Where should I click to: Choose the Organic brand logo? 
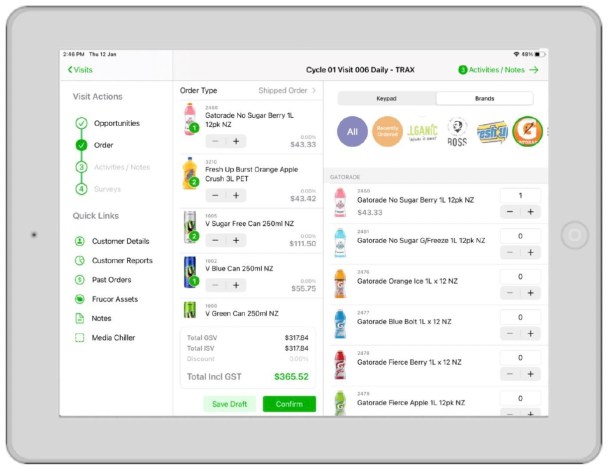tap(423, 132)
